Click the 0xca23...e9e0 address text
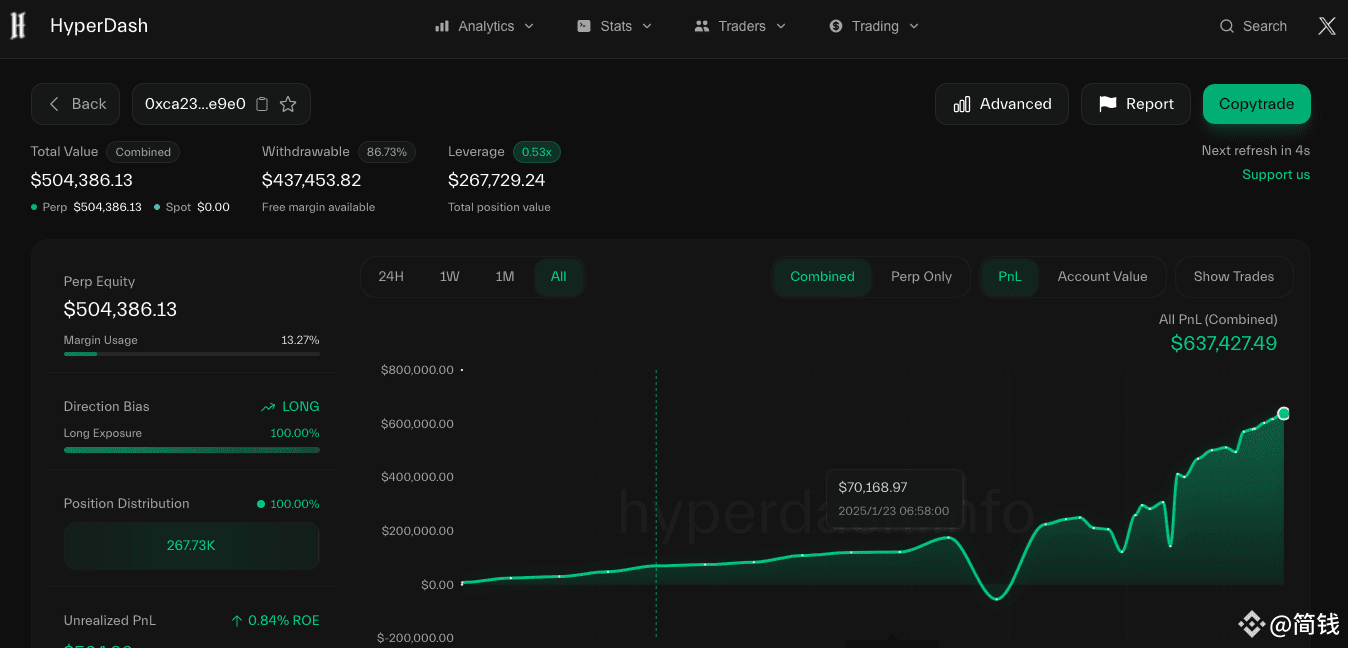Image resolution: width=1348 pixels, height=648 pixels. click(195, 104)
